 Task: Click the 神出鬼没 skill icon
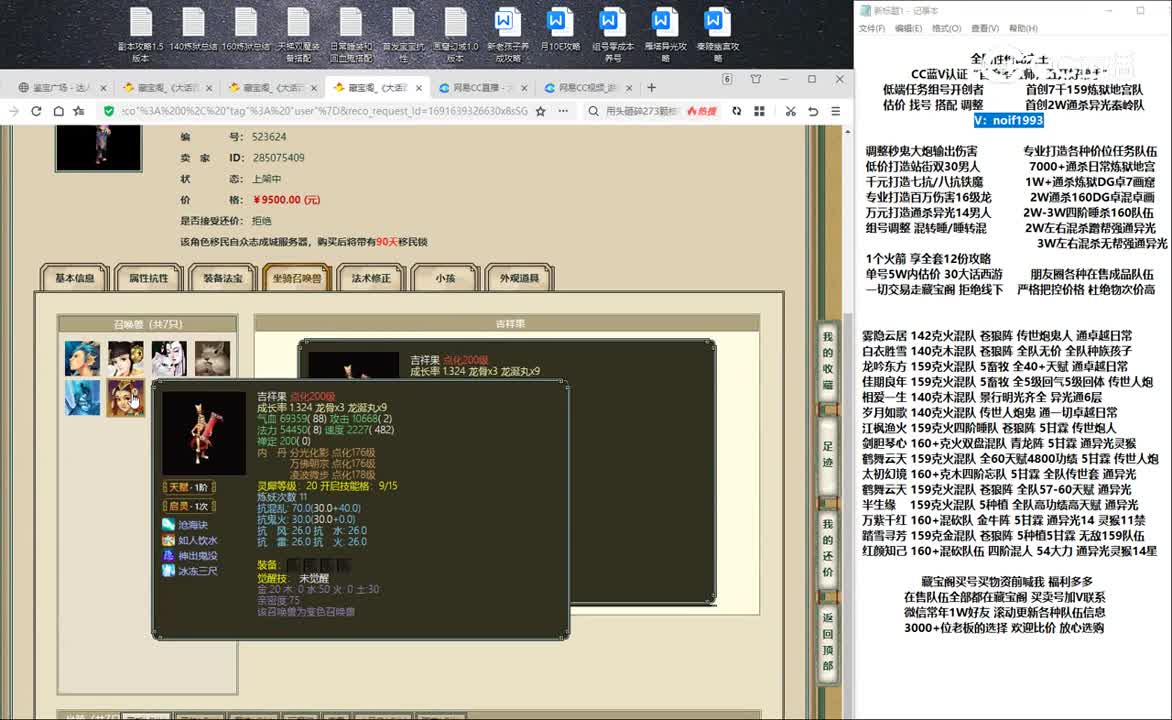pos(168,556)
